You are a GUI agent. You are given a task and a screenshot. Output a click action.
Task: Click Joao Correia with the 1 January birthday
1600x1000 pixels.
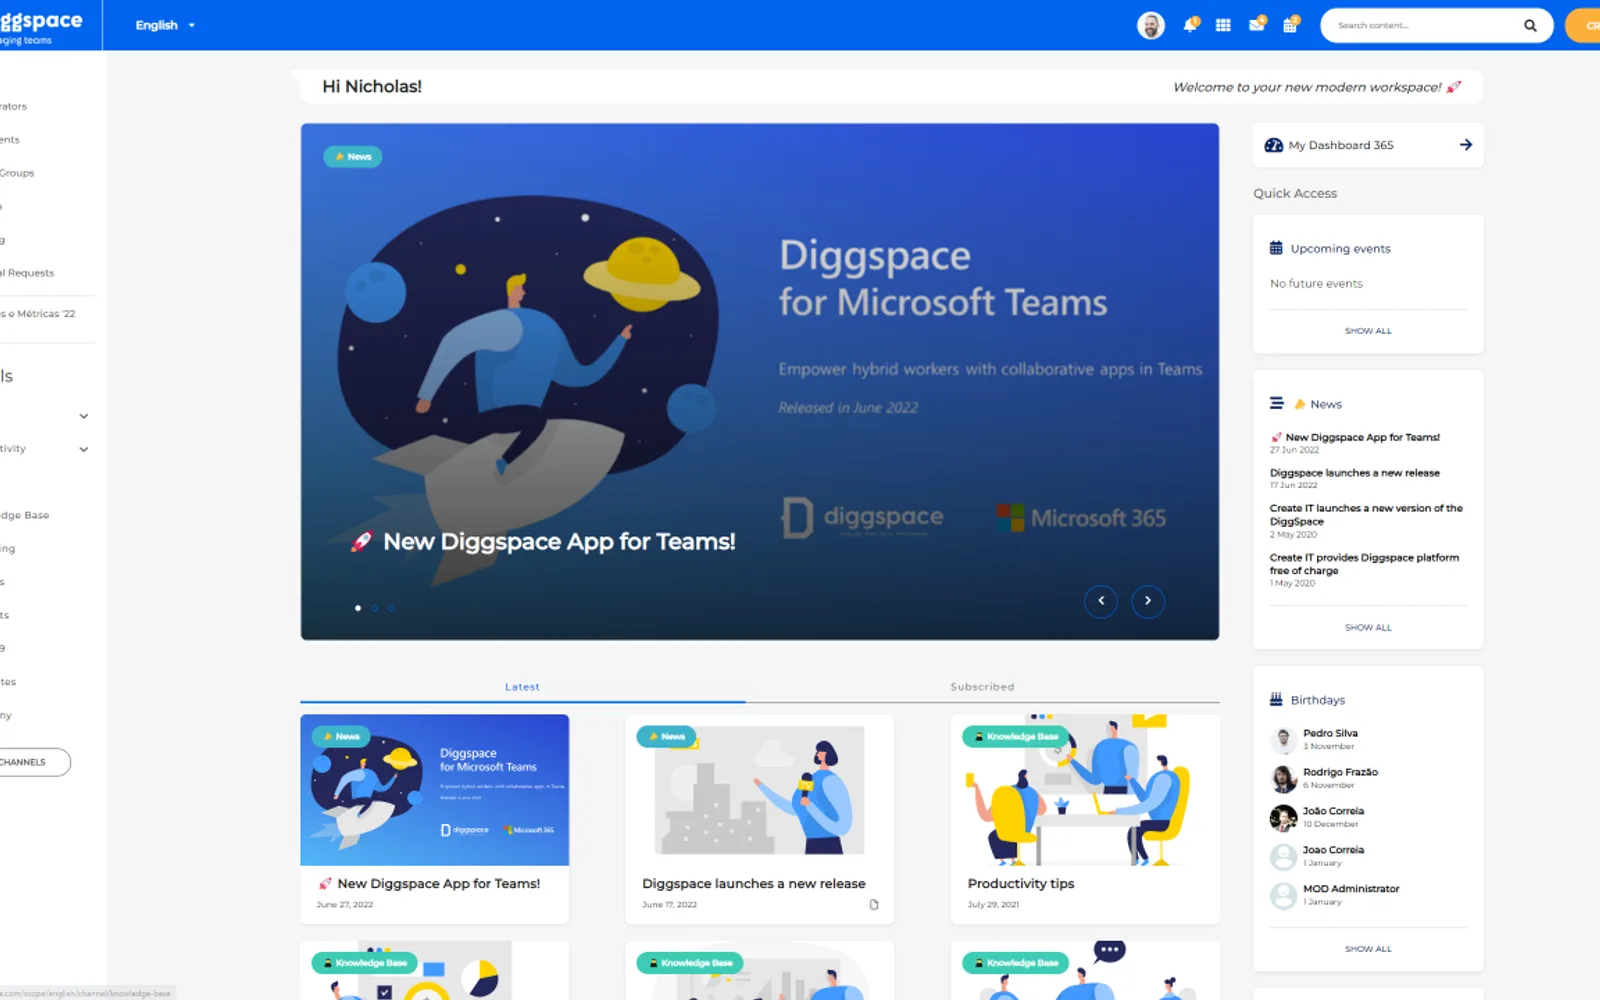(1333, 850)
